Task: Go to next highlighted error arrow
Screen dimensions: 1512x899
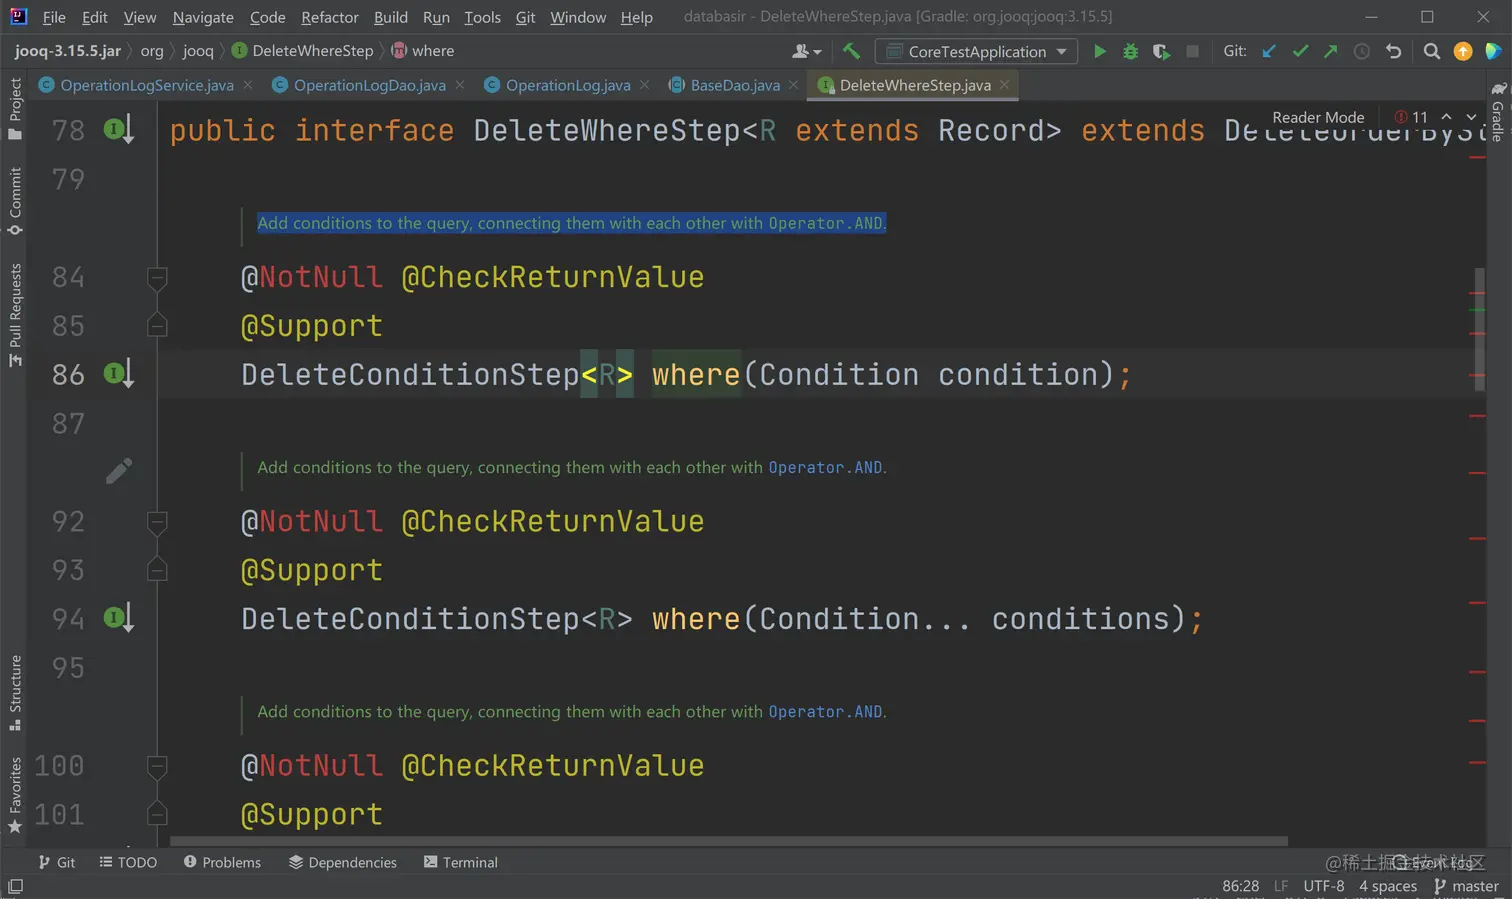Action: (x=1471, y=117)
